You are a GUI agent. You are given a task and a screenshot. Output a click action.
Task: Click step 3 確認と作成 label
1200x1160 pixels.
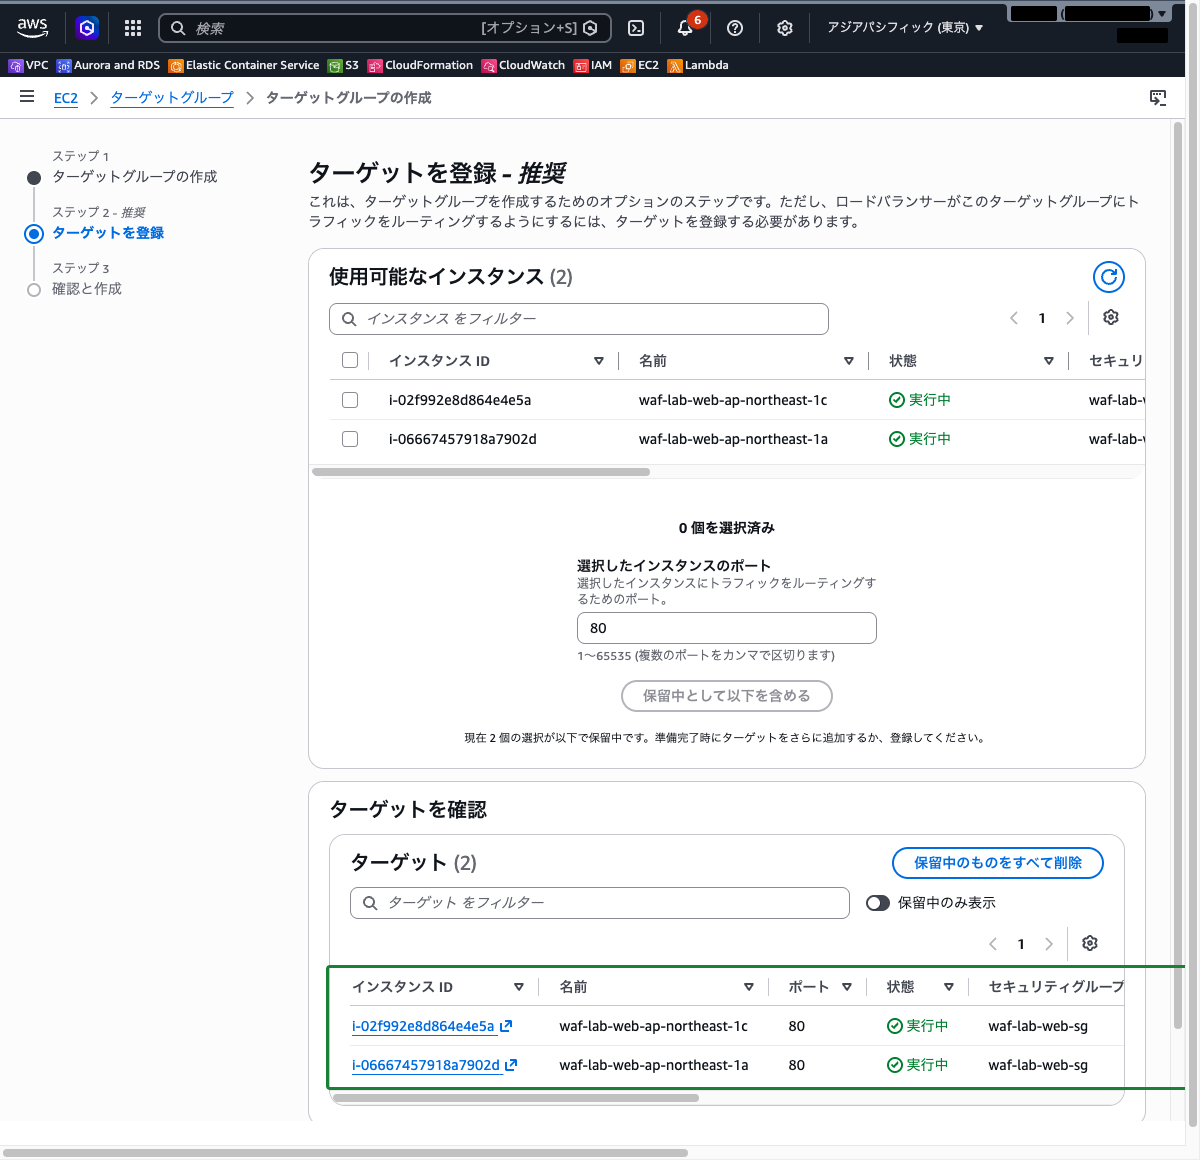tap(87, 289)
